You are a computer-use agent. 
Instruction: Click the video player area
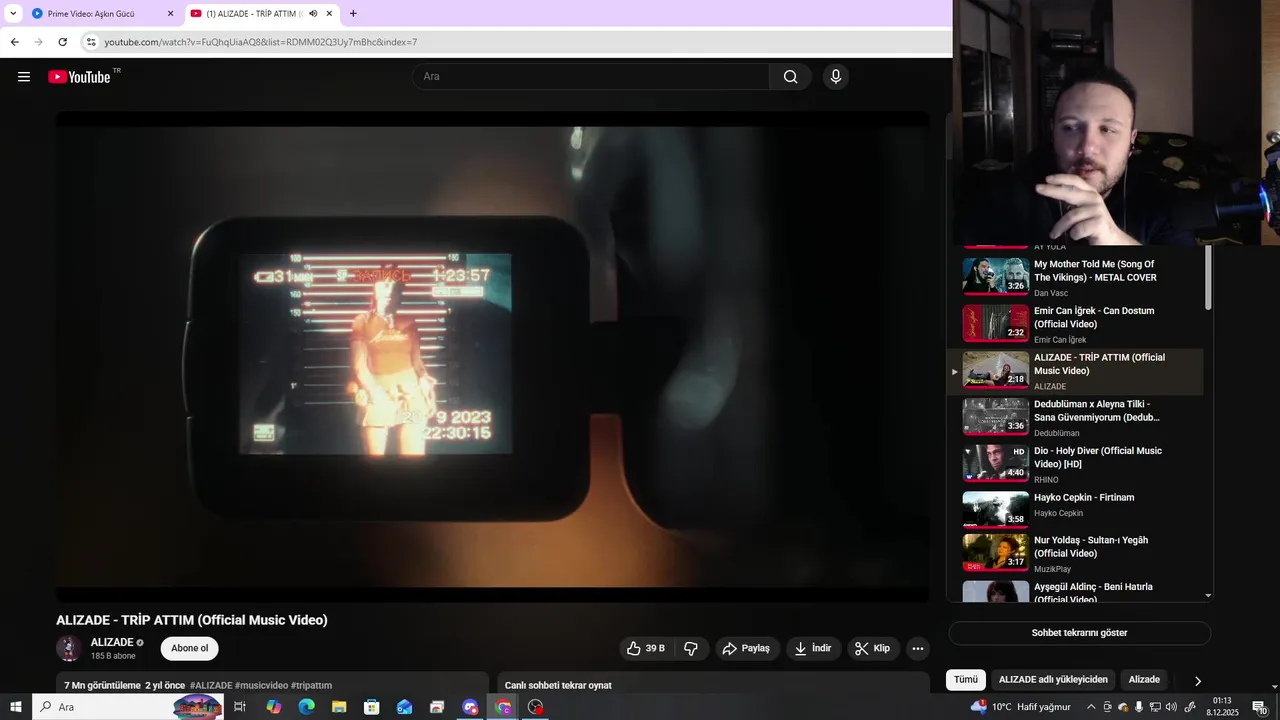492,357
